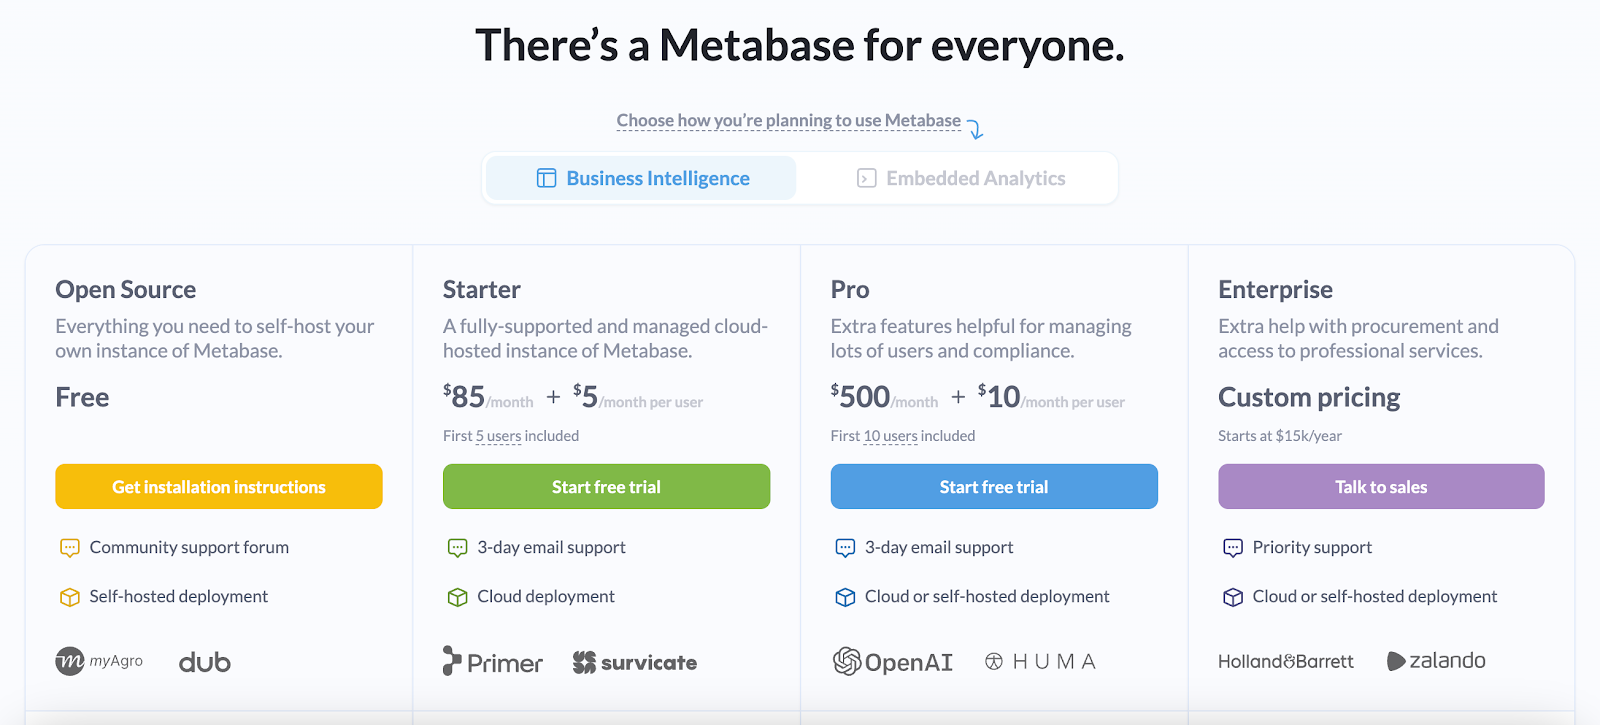Click the zalando logo
The width and height of the screenshot is (1600, 725).
(1436, 661)
